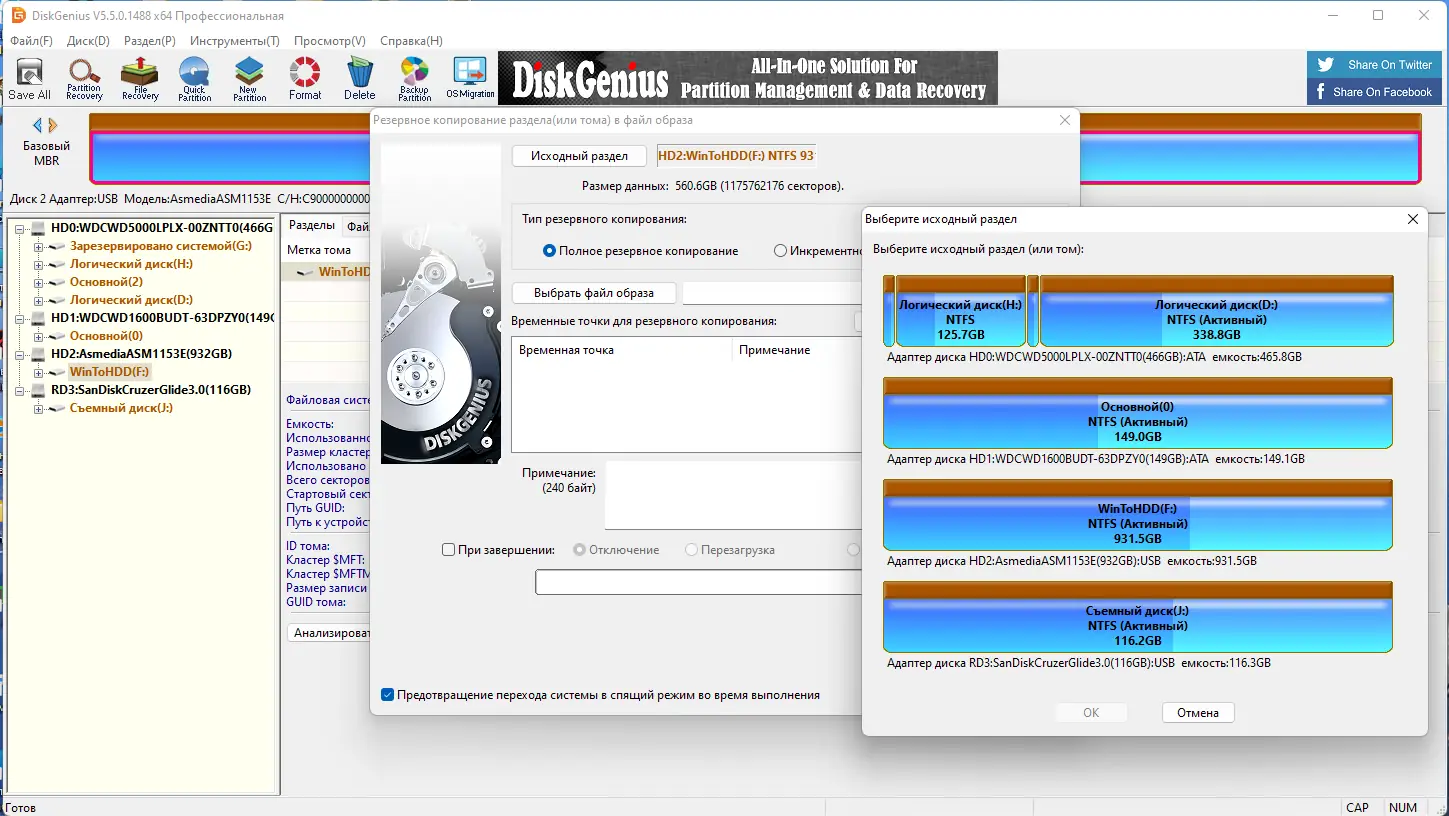Collapse the HD0 WDC disk node
The width and height of the screenshot is (1449, 816).
21,228
